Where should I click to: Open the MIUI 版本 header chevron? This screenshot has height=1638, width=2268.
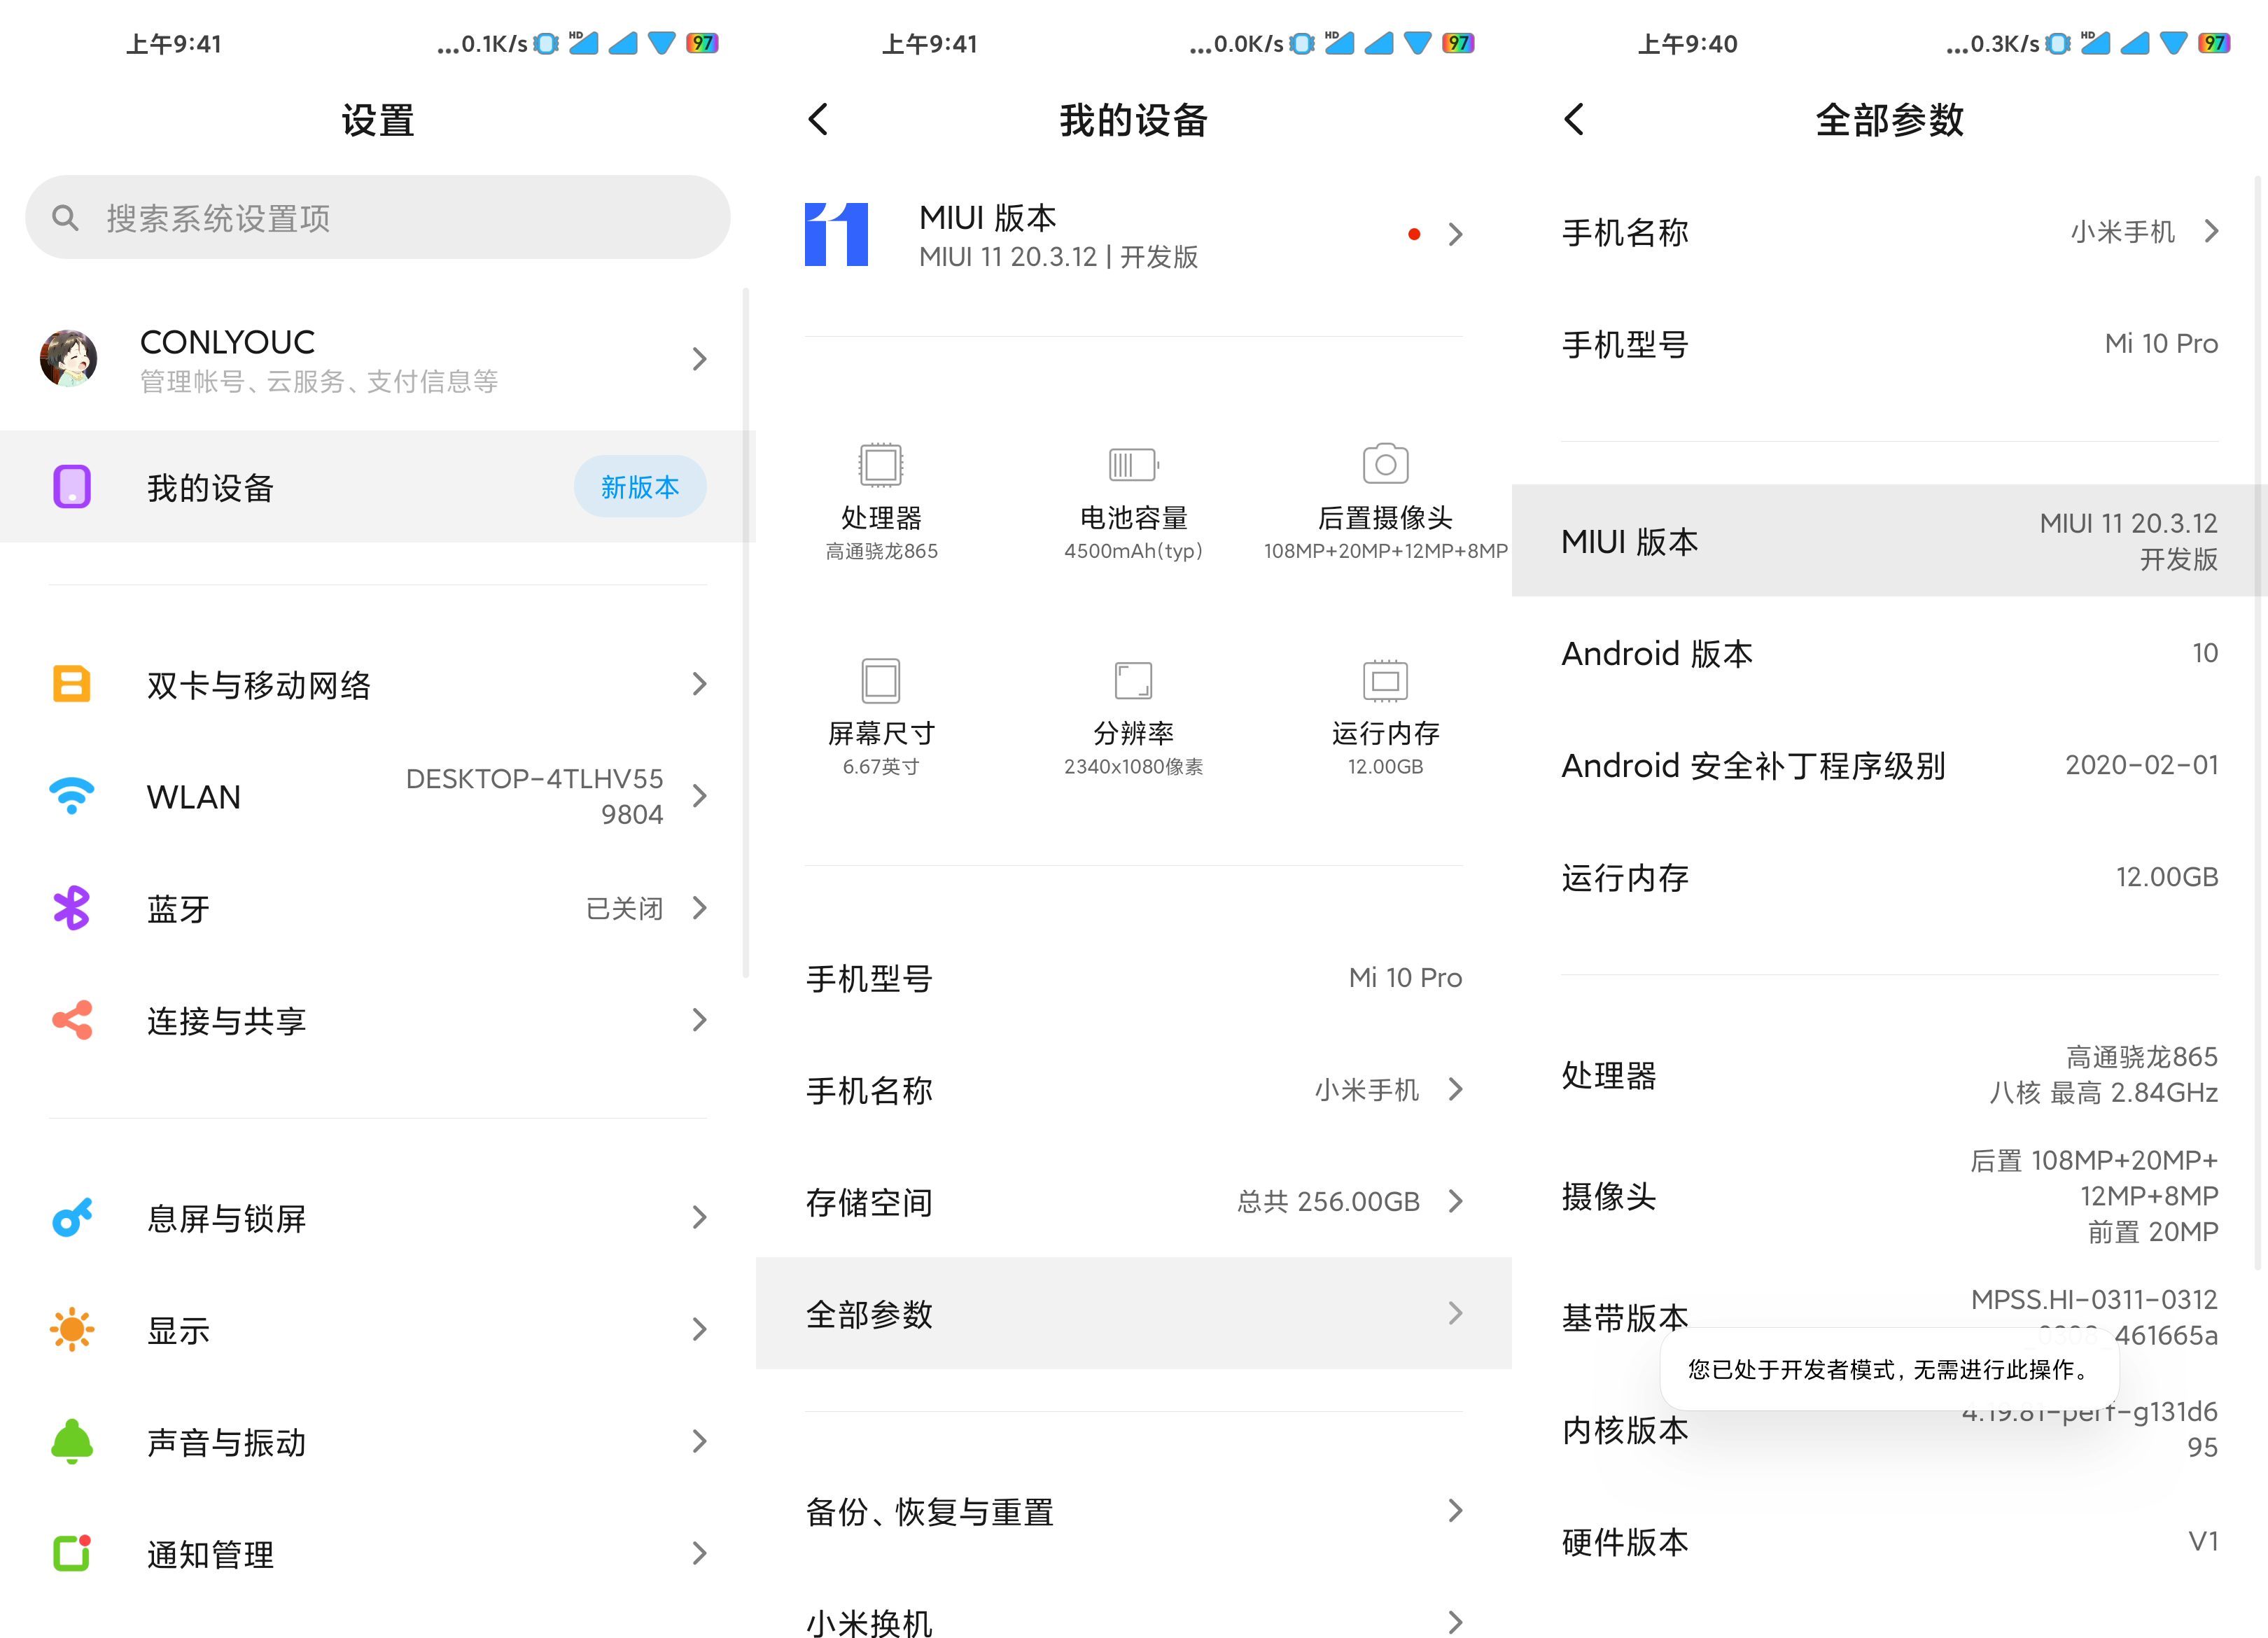1456,234
